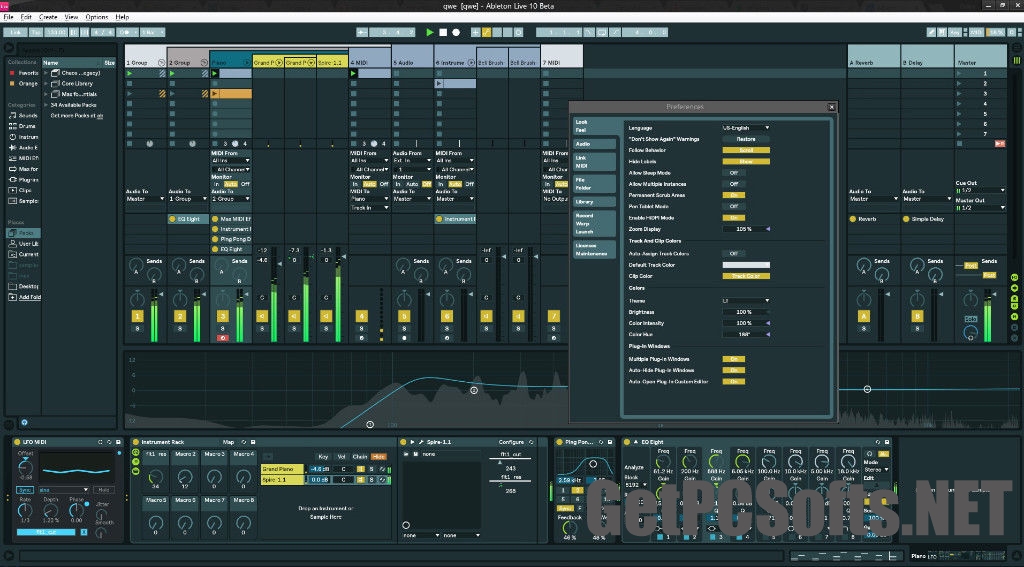Open Default Track Color chooser
Image resolution: width=1024 pixels, height=567 pixels.
tap(746, 265)
